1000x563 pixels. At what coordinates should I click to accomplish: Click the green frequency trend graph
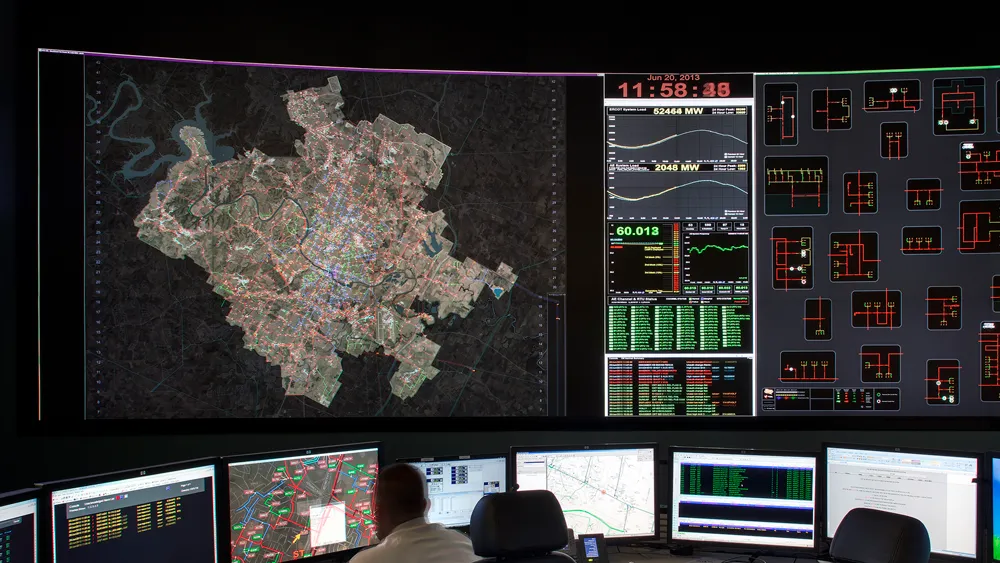[716, 257]
